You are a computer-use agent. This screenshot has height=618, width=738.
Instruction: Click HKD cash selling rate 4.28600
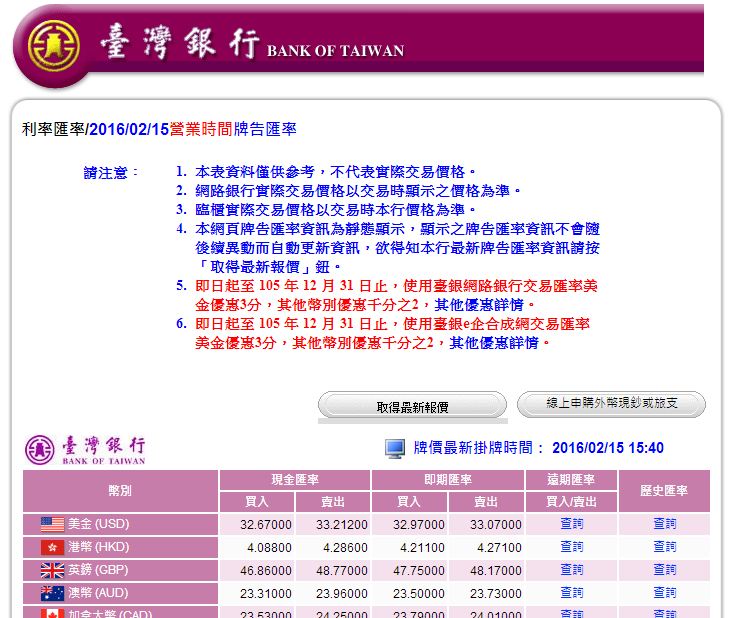(x=345, y=547)
